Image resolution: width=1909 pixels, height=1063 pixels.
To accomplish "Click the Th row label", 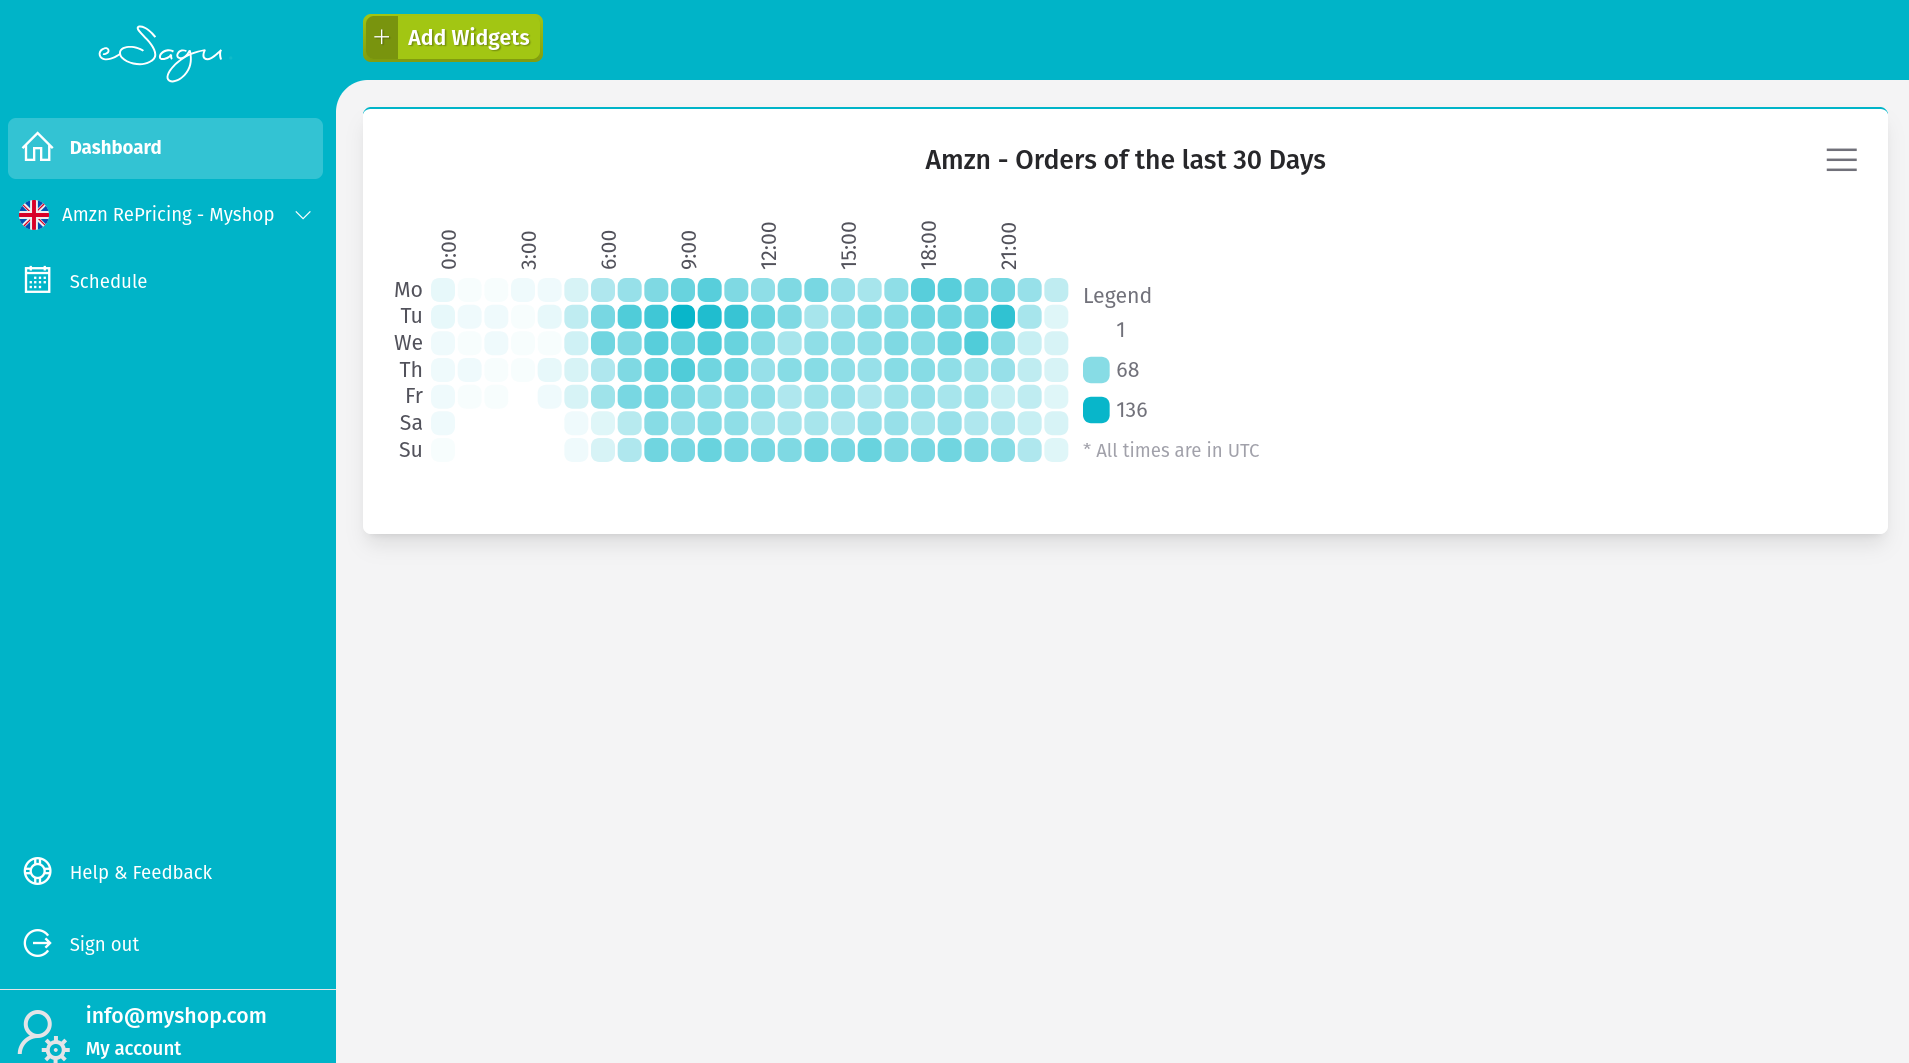I will [x=411, y=370].
